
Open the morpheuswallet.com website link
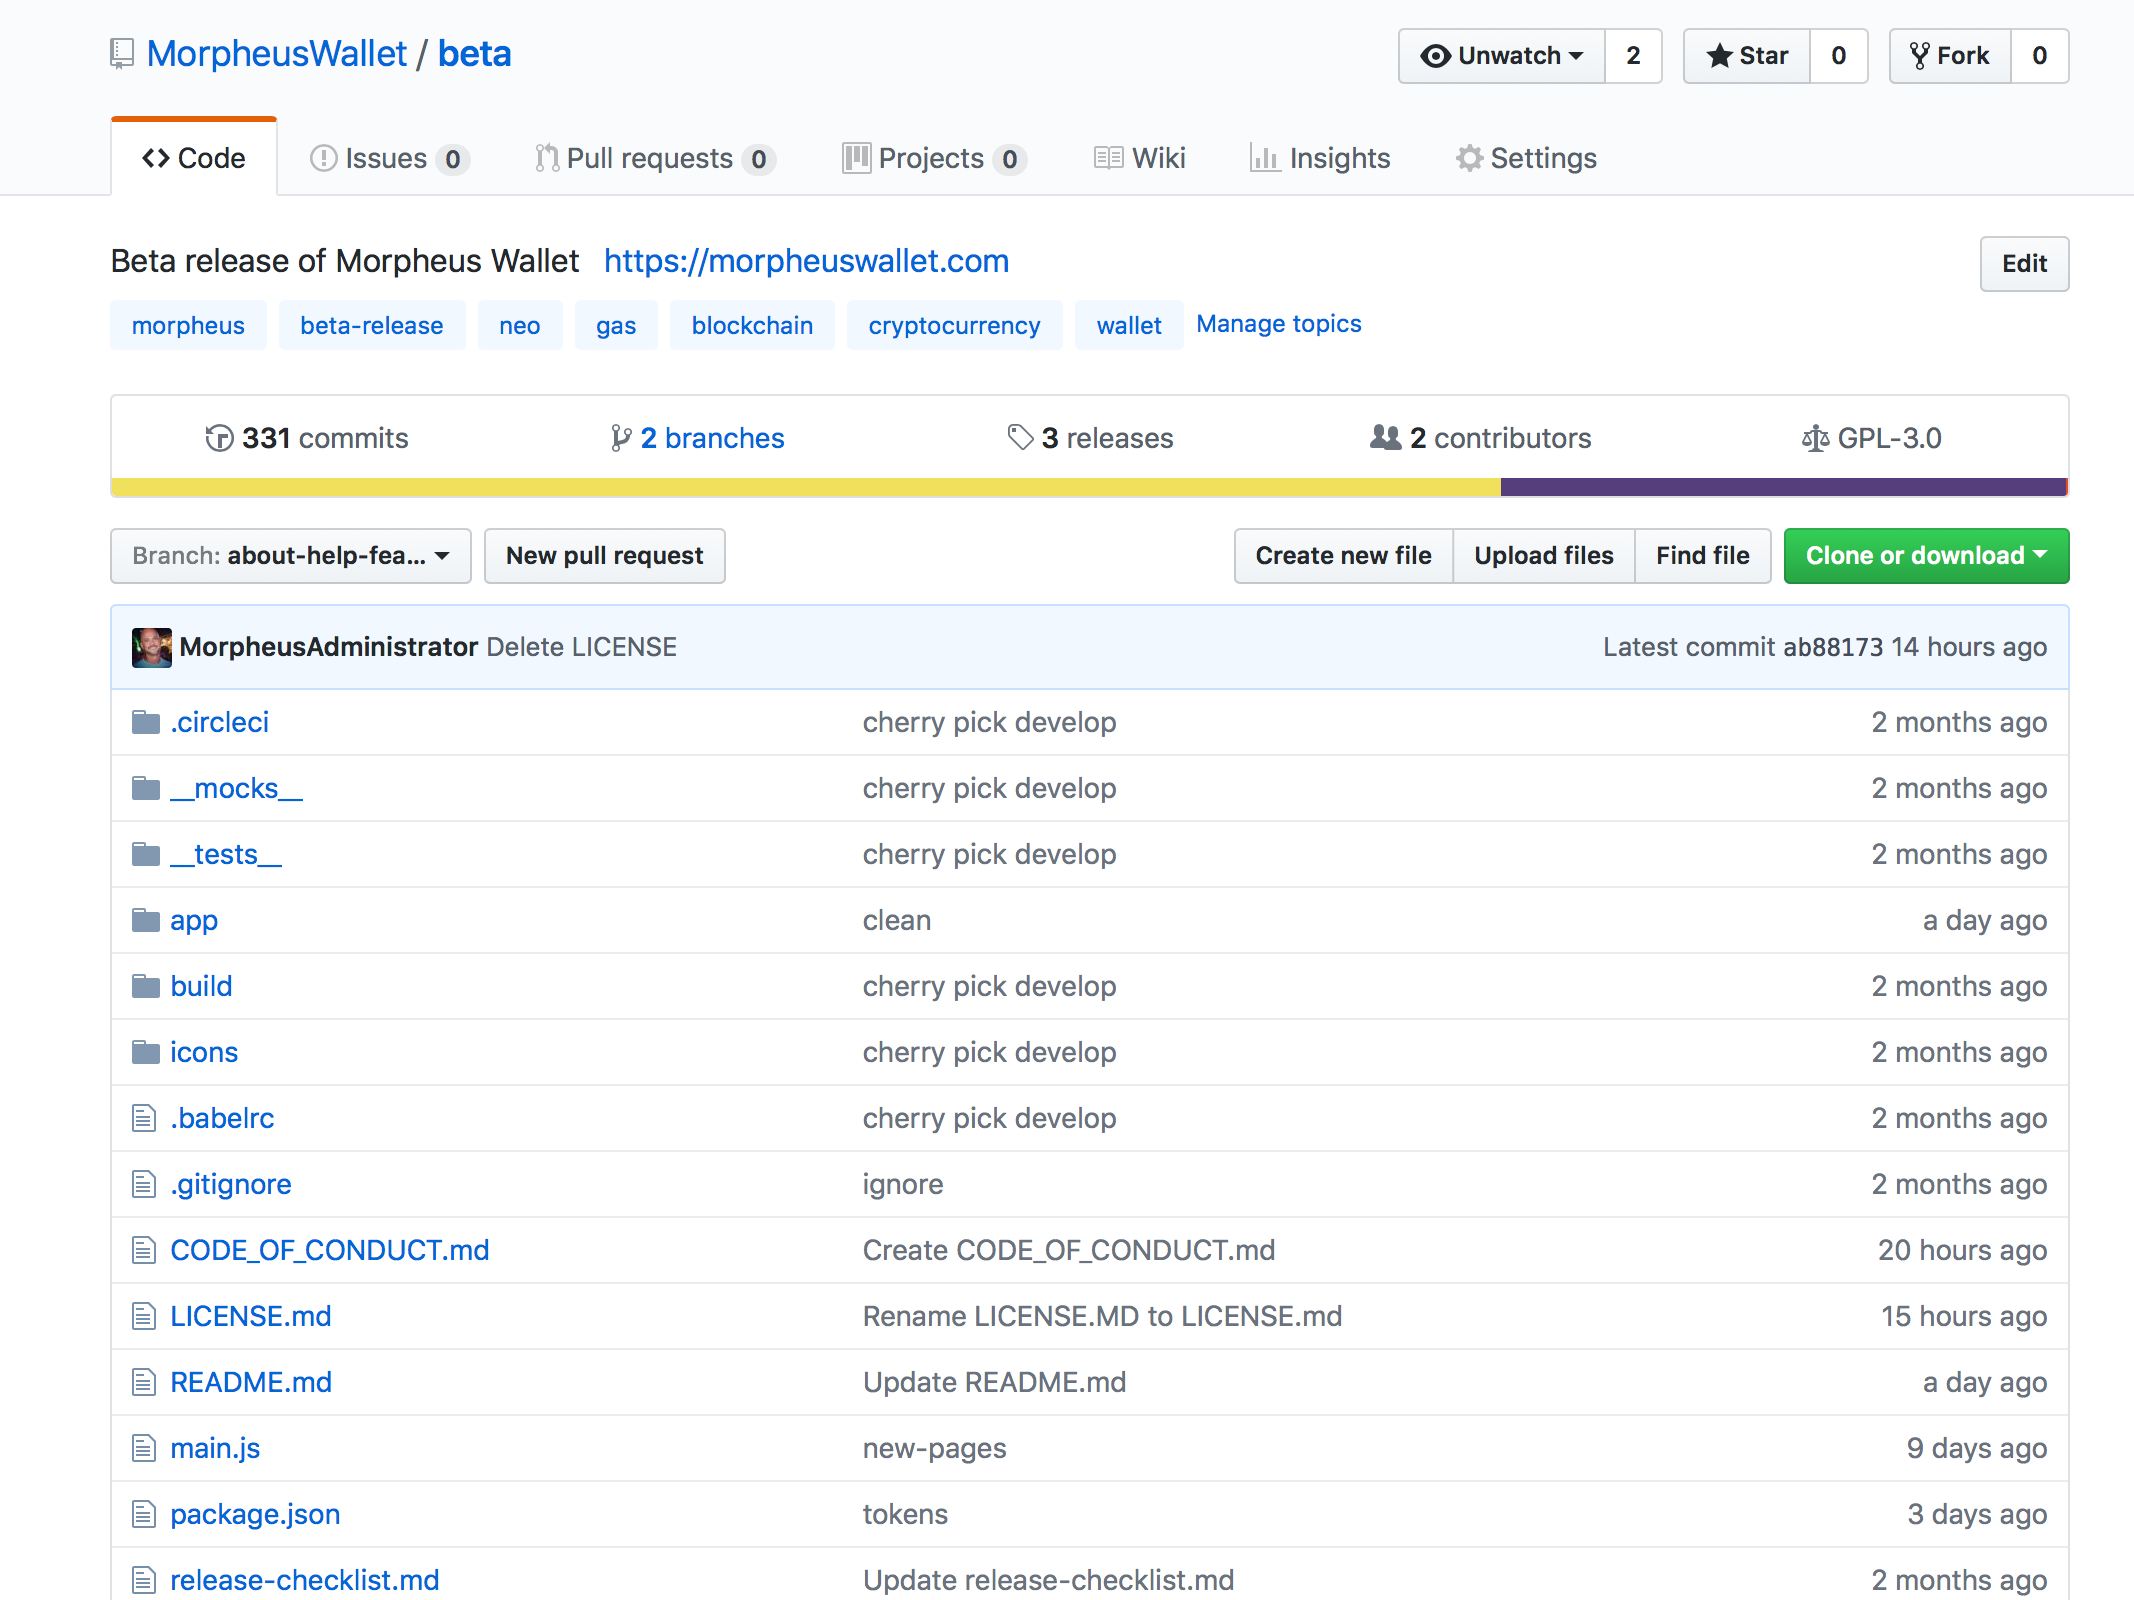[806, 261]
